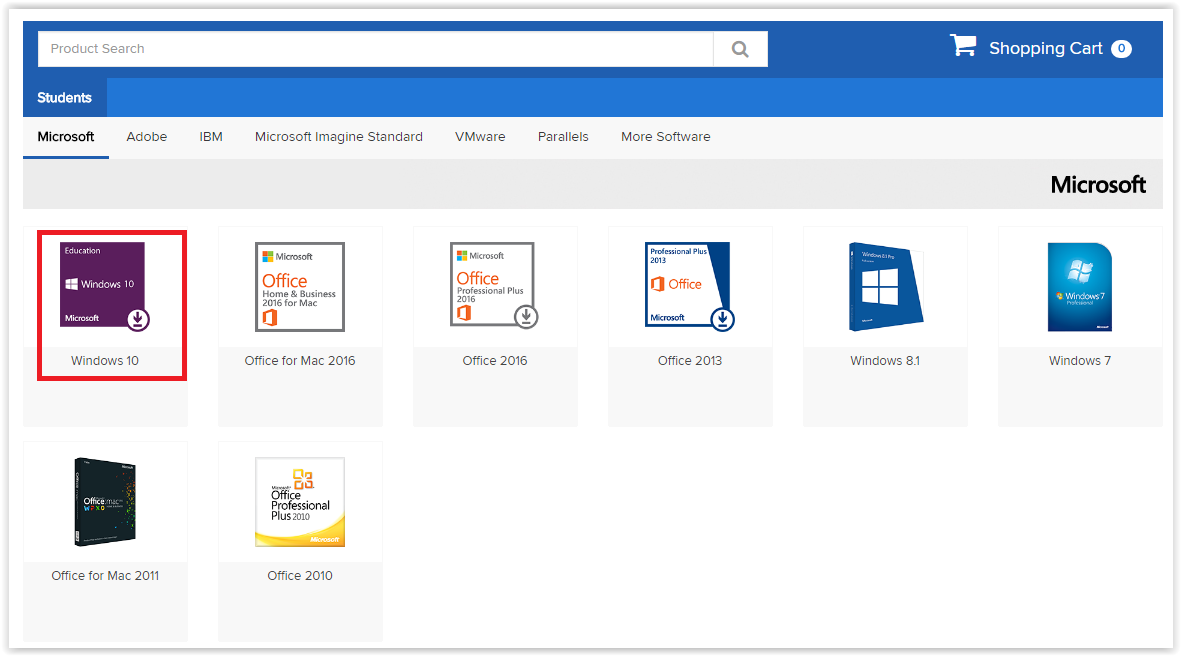Image resolution: width=1181 pixels, height=656 pixels.
Task: Click the Office for Mac 2016 title
Action: pos(300,361)
